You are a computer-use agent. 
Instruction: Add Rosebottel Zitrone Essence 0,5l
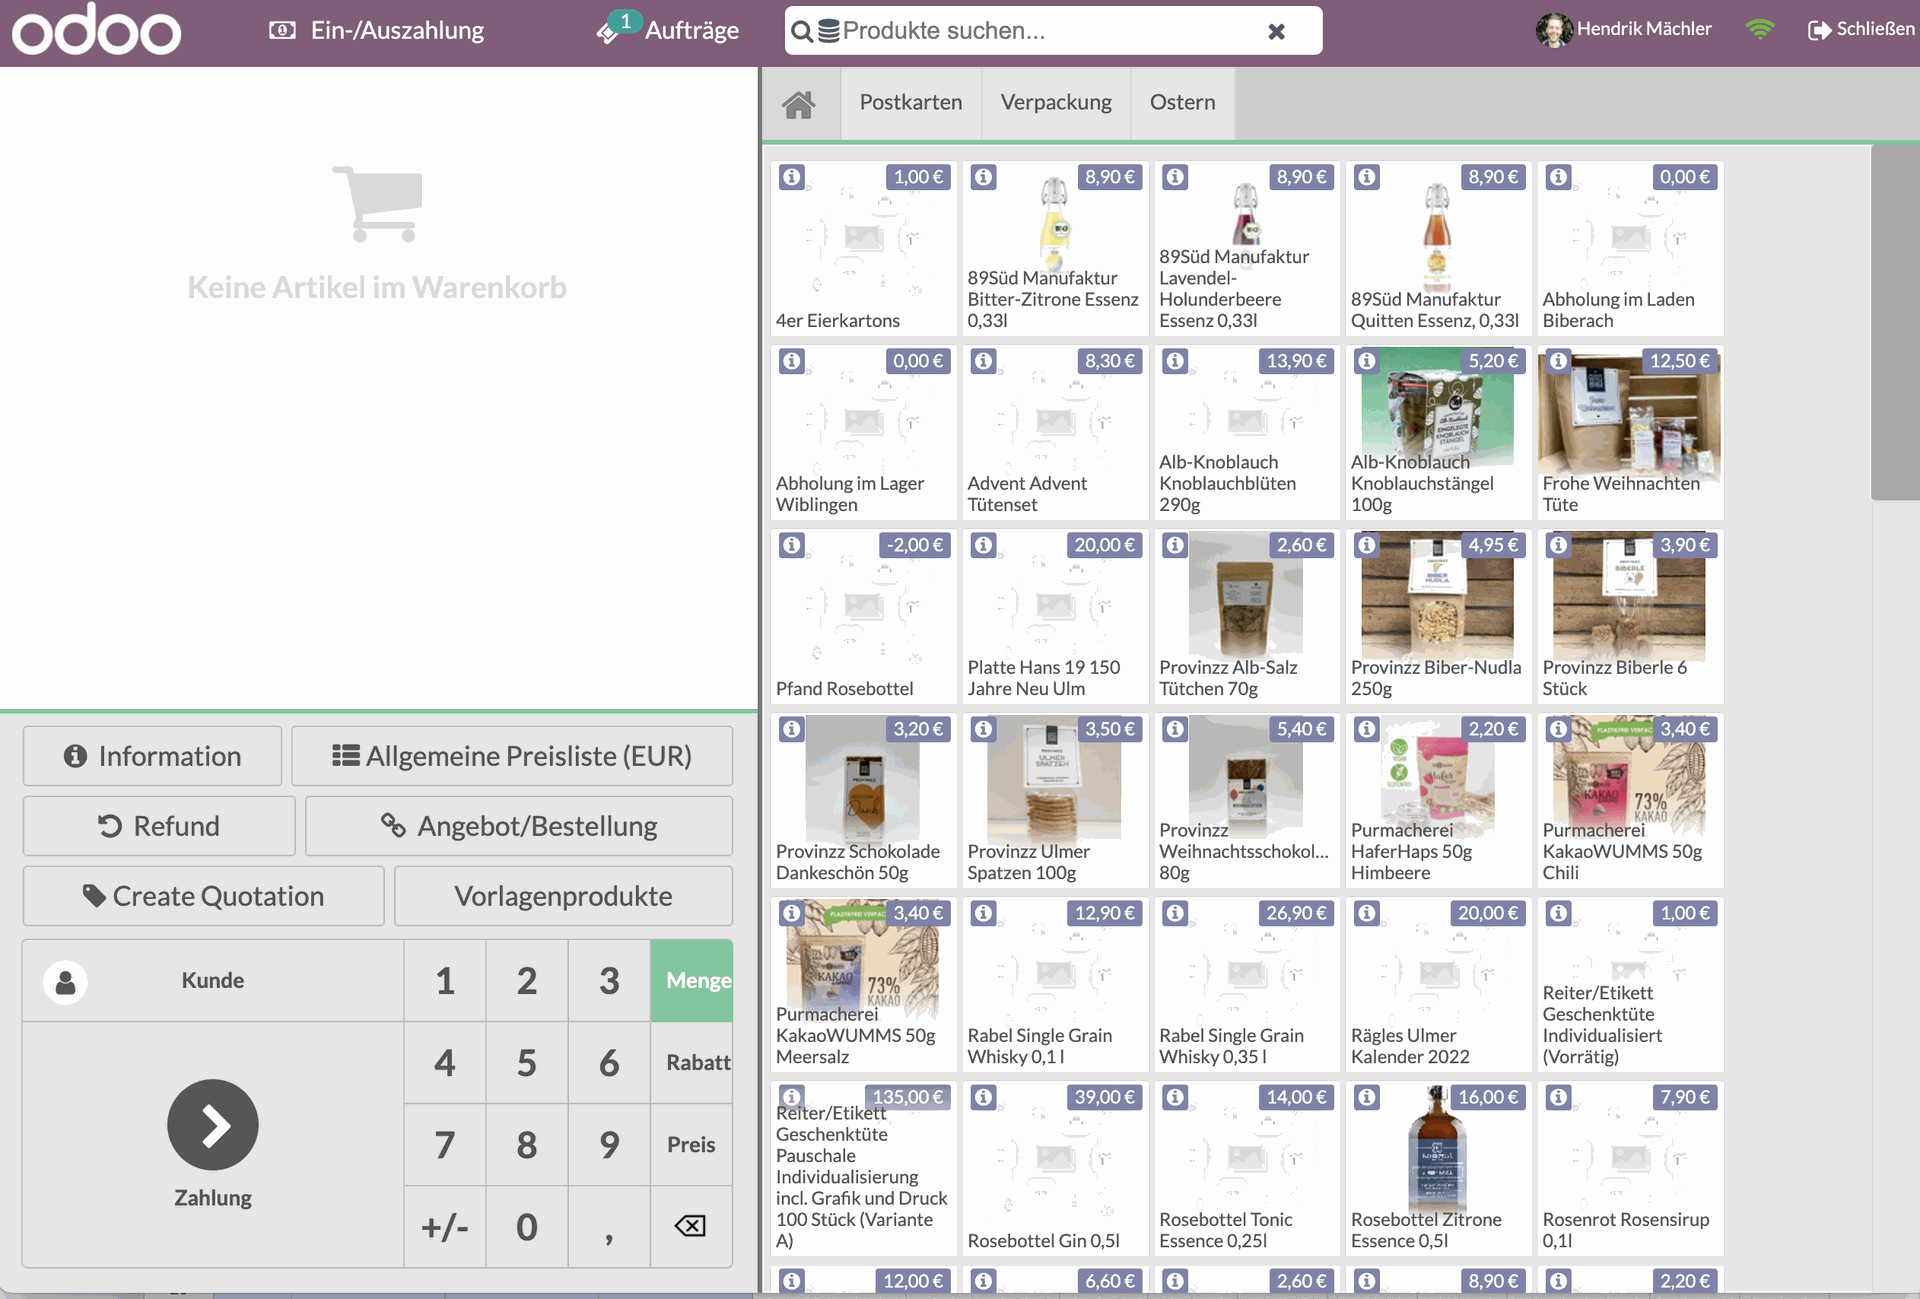(x=1438, y=1169)
